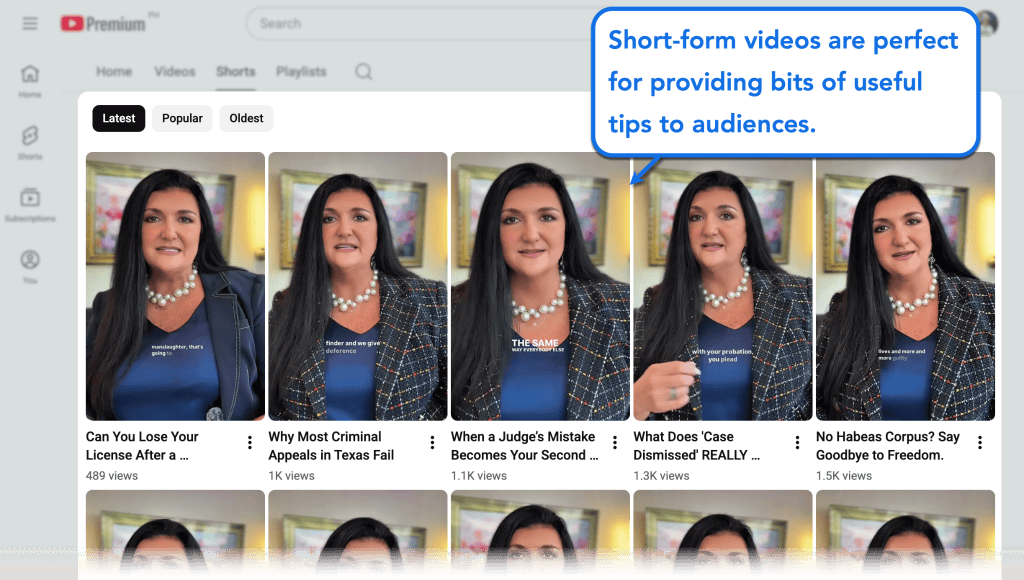Click title 'When a Judge's Mistake Becomes Your Second'
The height and width of the screenshot is (580, 1024).
click(524, 445)
